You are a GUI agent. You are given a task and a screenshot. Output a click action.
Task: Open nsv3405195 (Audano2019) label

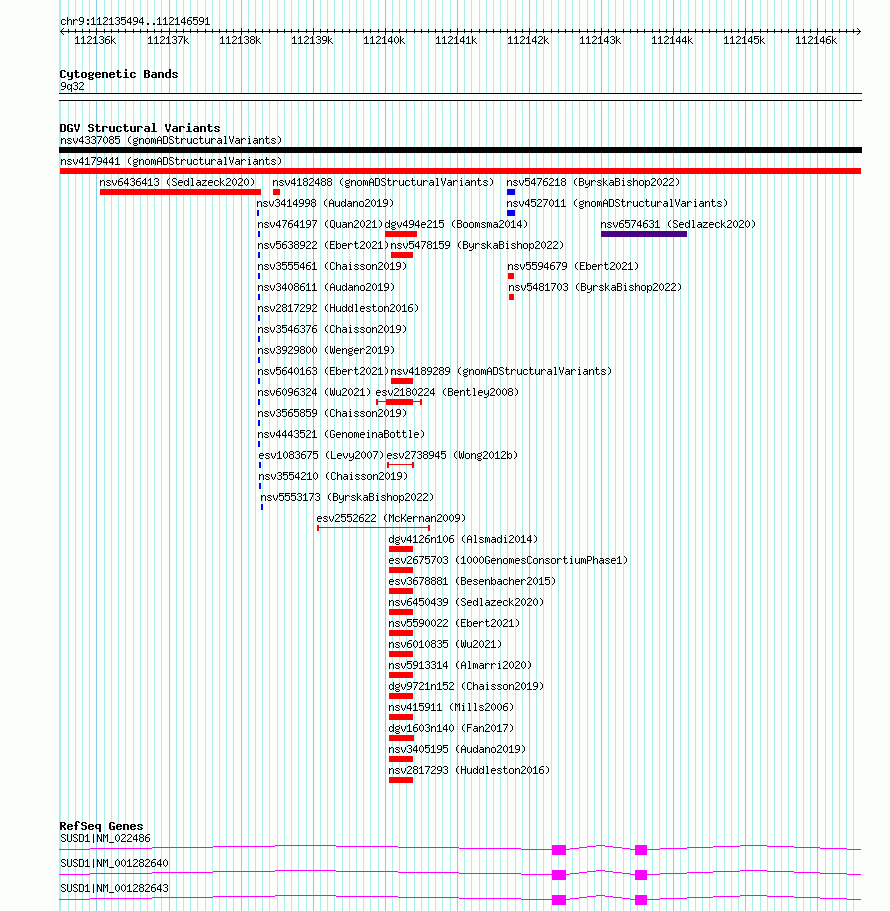[457, 748]
